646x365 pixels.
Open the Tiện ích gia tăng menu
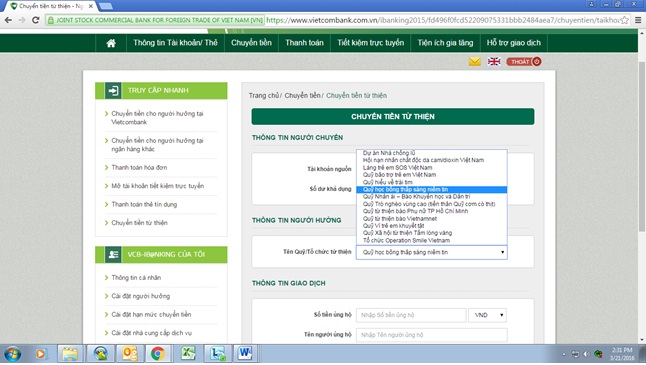coord(445,43)
